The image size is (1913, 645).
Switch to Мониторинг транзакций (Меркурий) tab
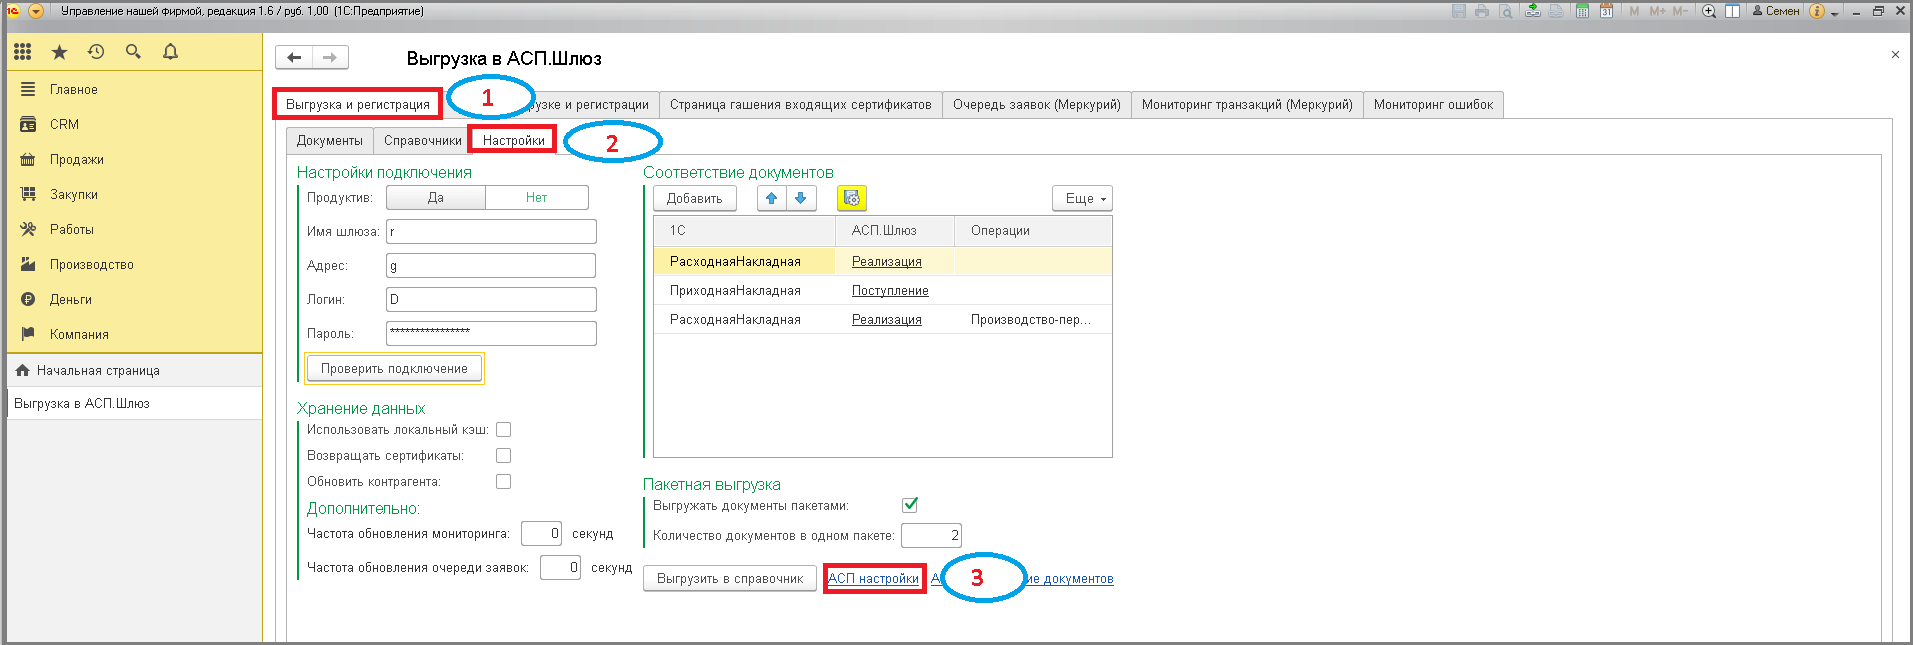click(1247, 104)
